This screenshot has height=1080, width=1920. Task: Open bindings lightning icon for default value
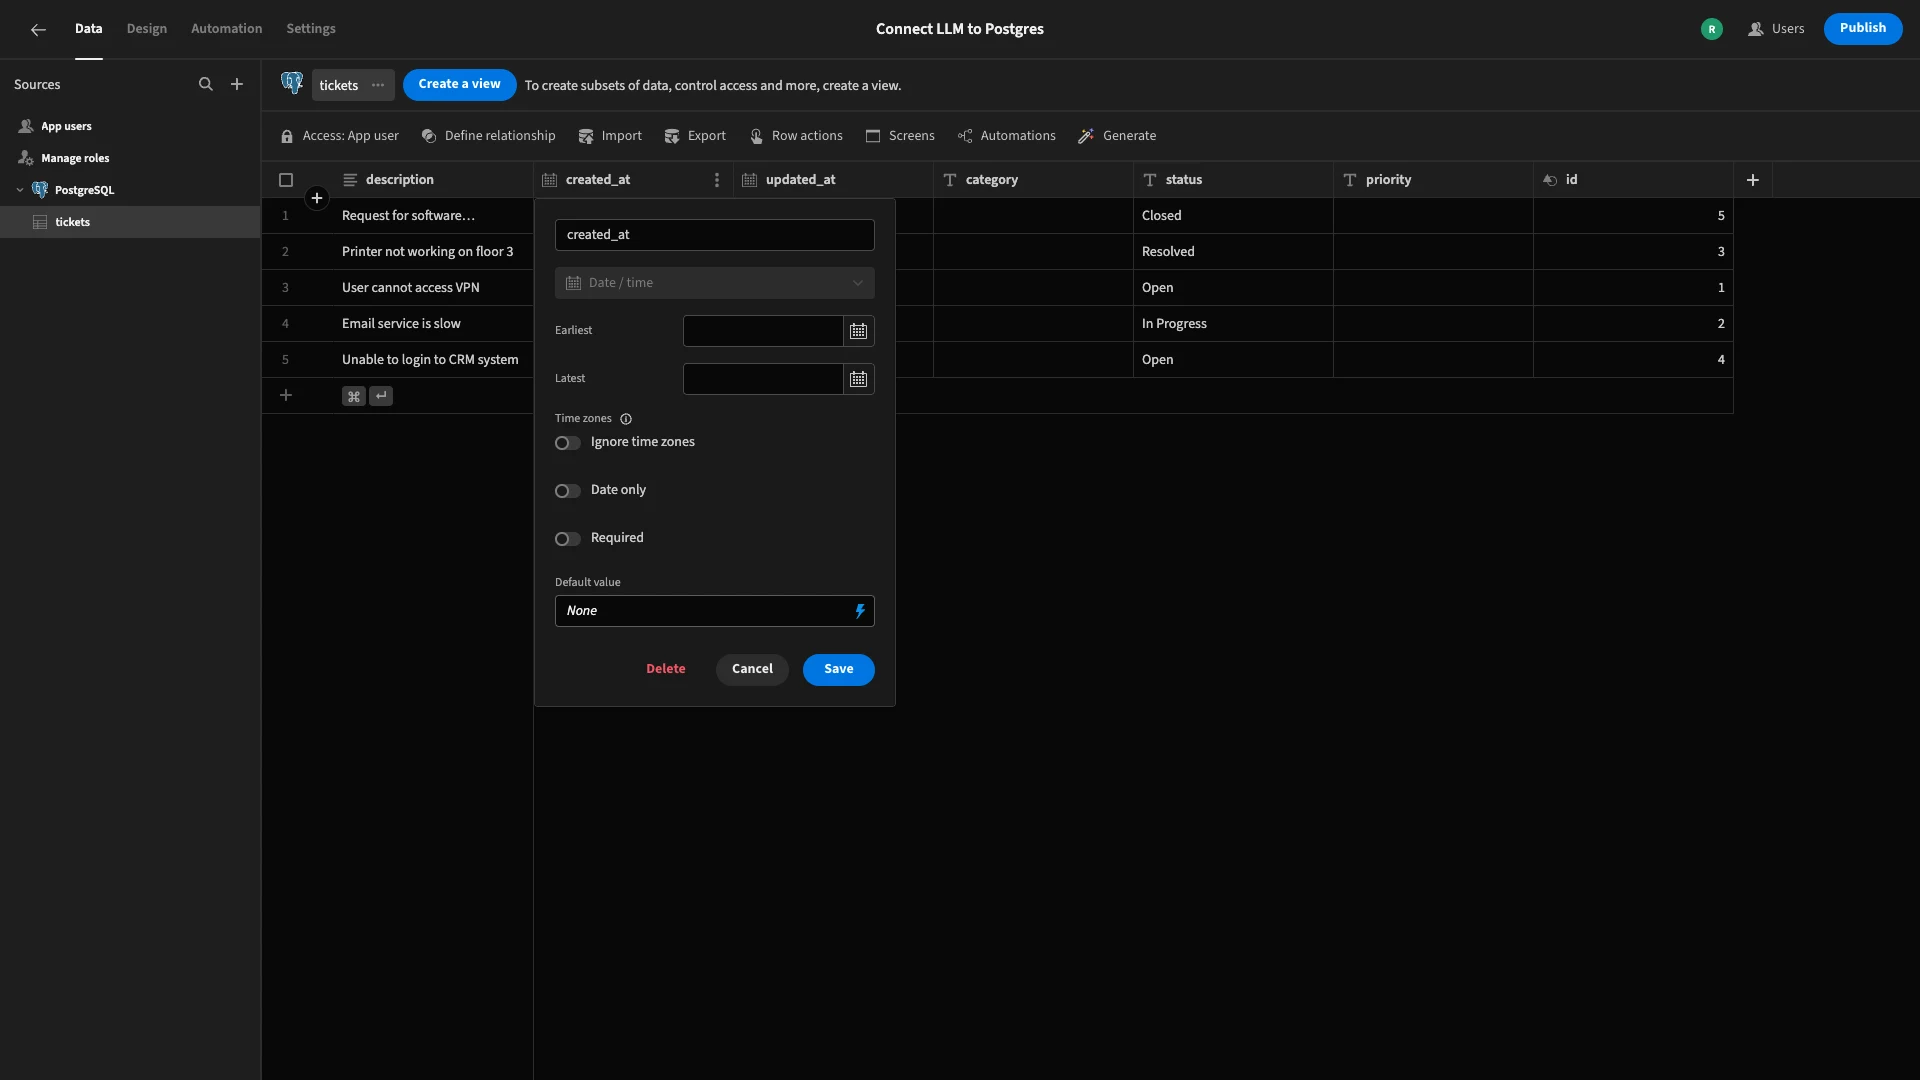(860, 611)
